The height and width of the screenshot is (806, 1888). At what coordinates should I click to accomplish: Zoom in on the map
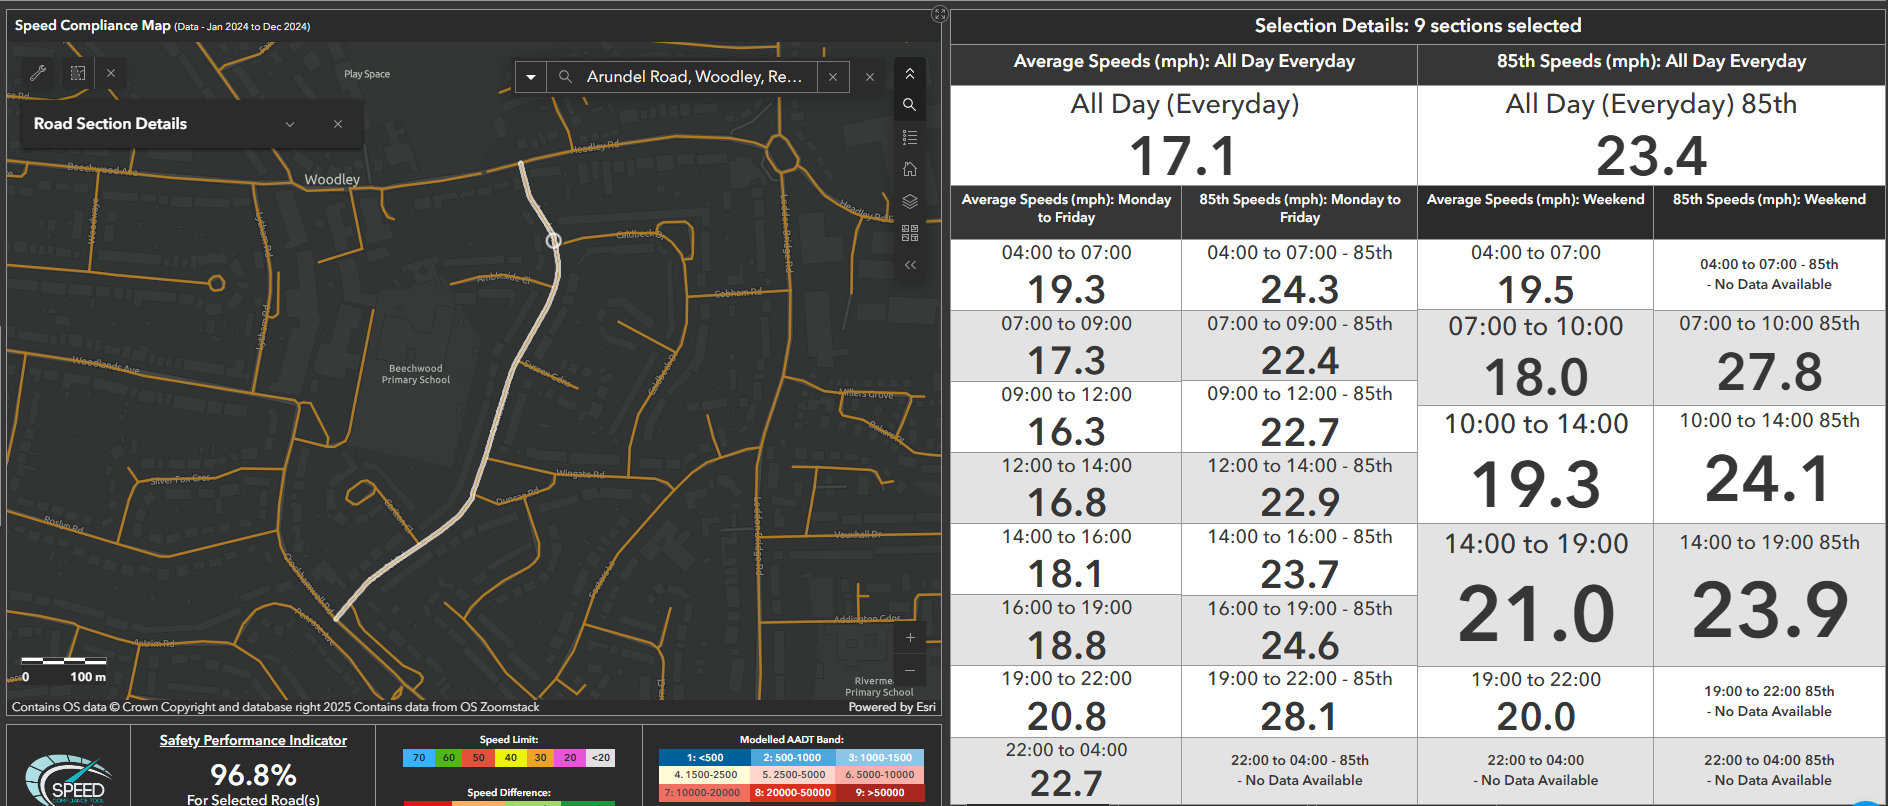tap(909, 637)
